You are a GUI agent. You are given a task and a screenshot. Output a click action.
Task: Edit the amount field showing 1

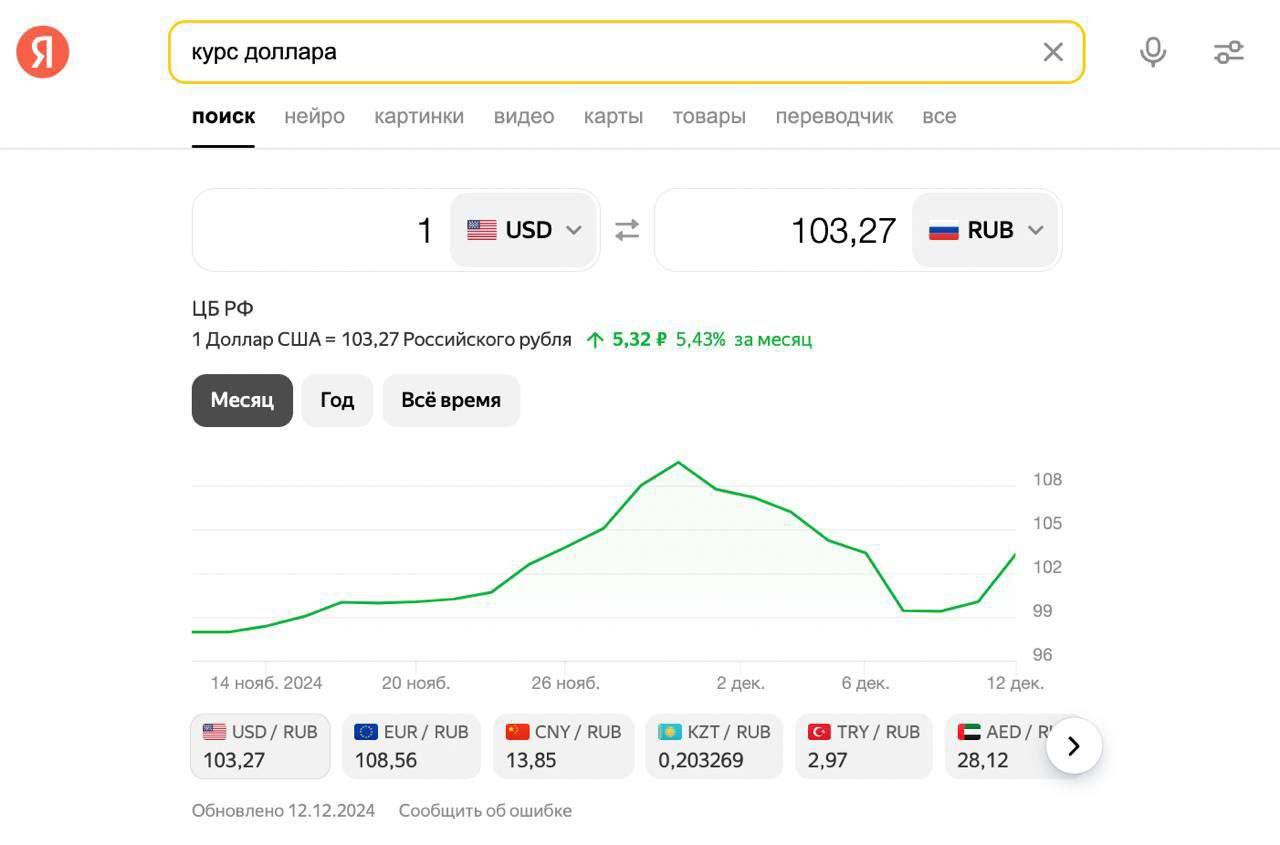click(x=321, y=230)
